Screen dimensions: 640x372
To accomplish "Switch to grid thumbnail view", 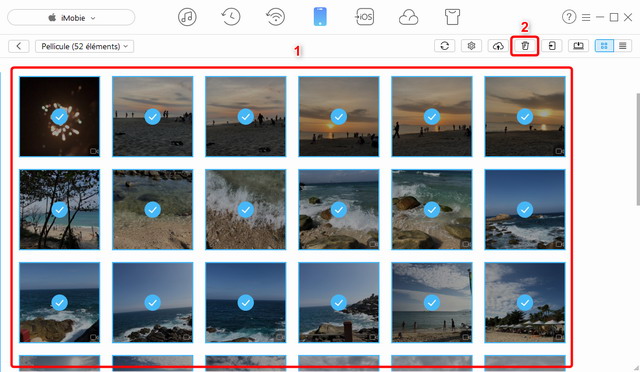I will coord(604,46).
